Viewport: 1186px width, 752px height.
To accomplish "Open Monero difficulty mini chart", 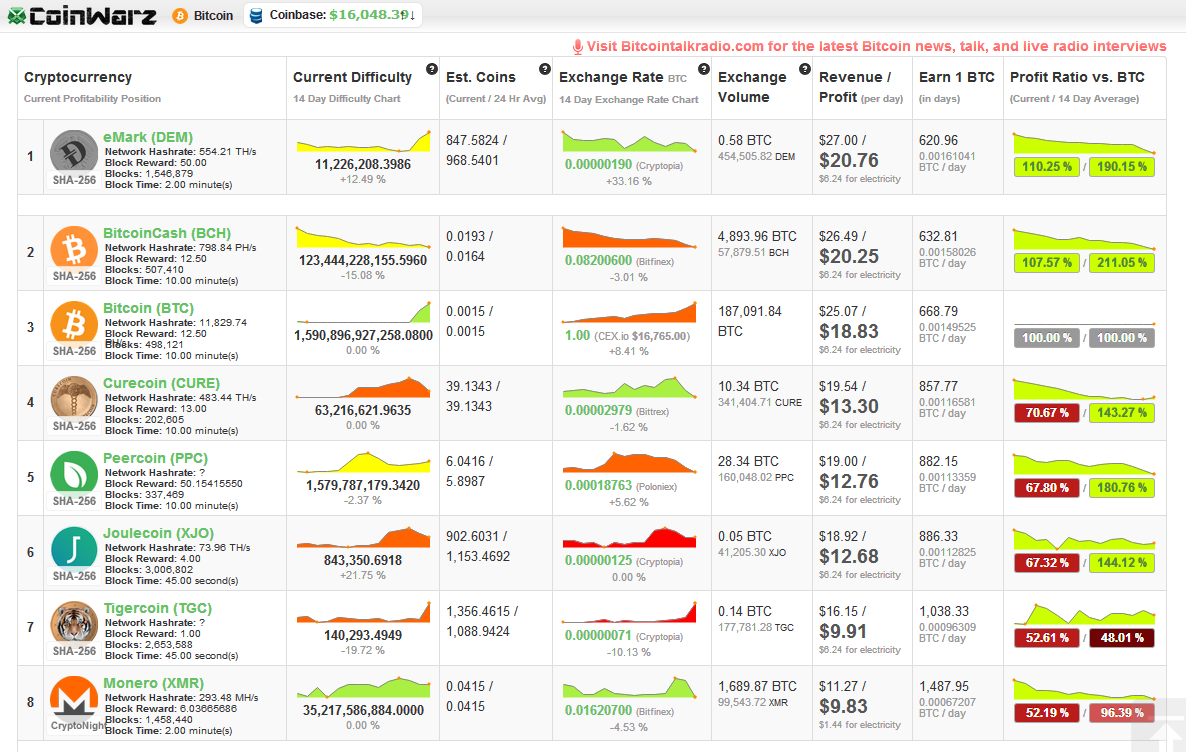I will [x=363, y=687].
